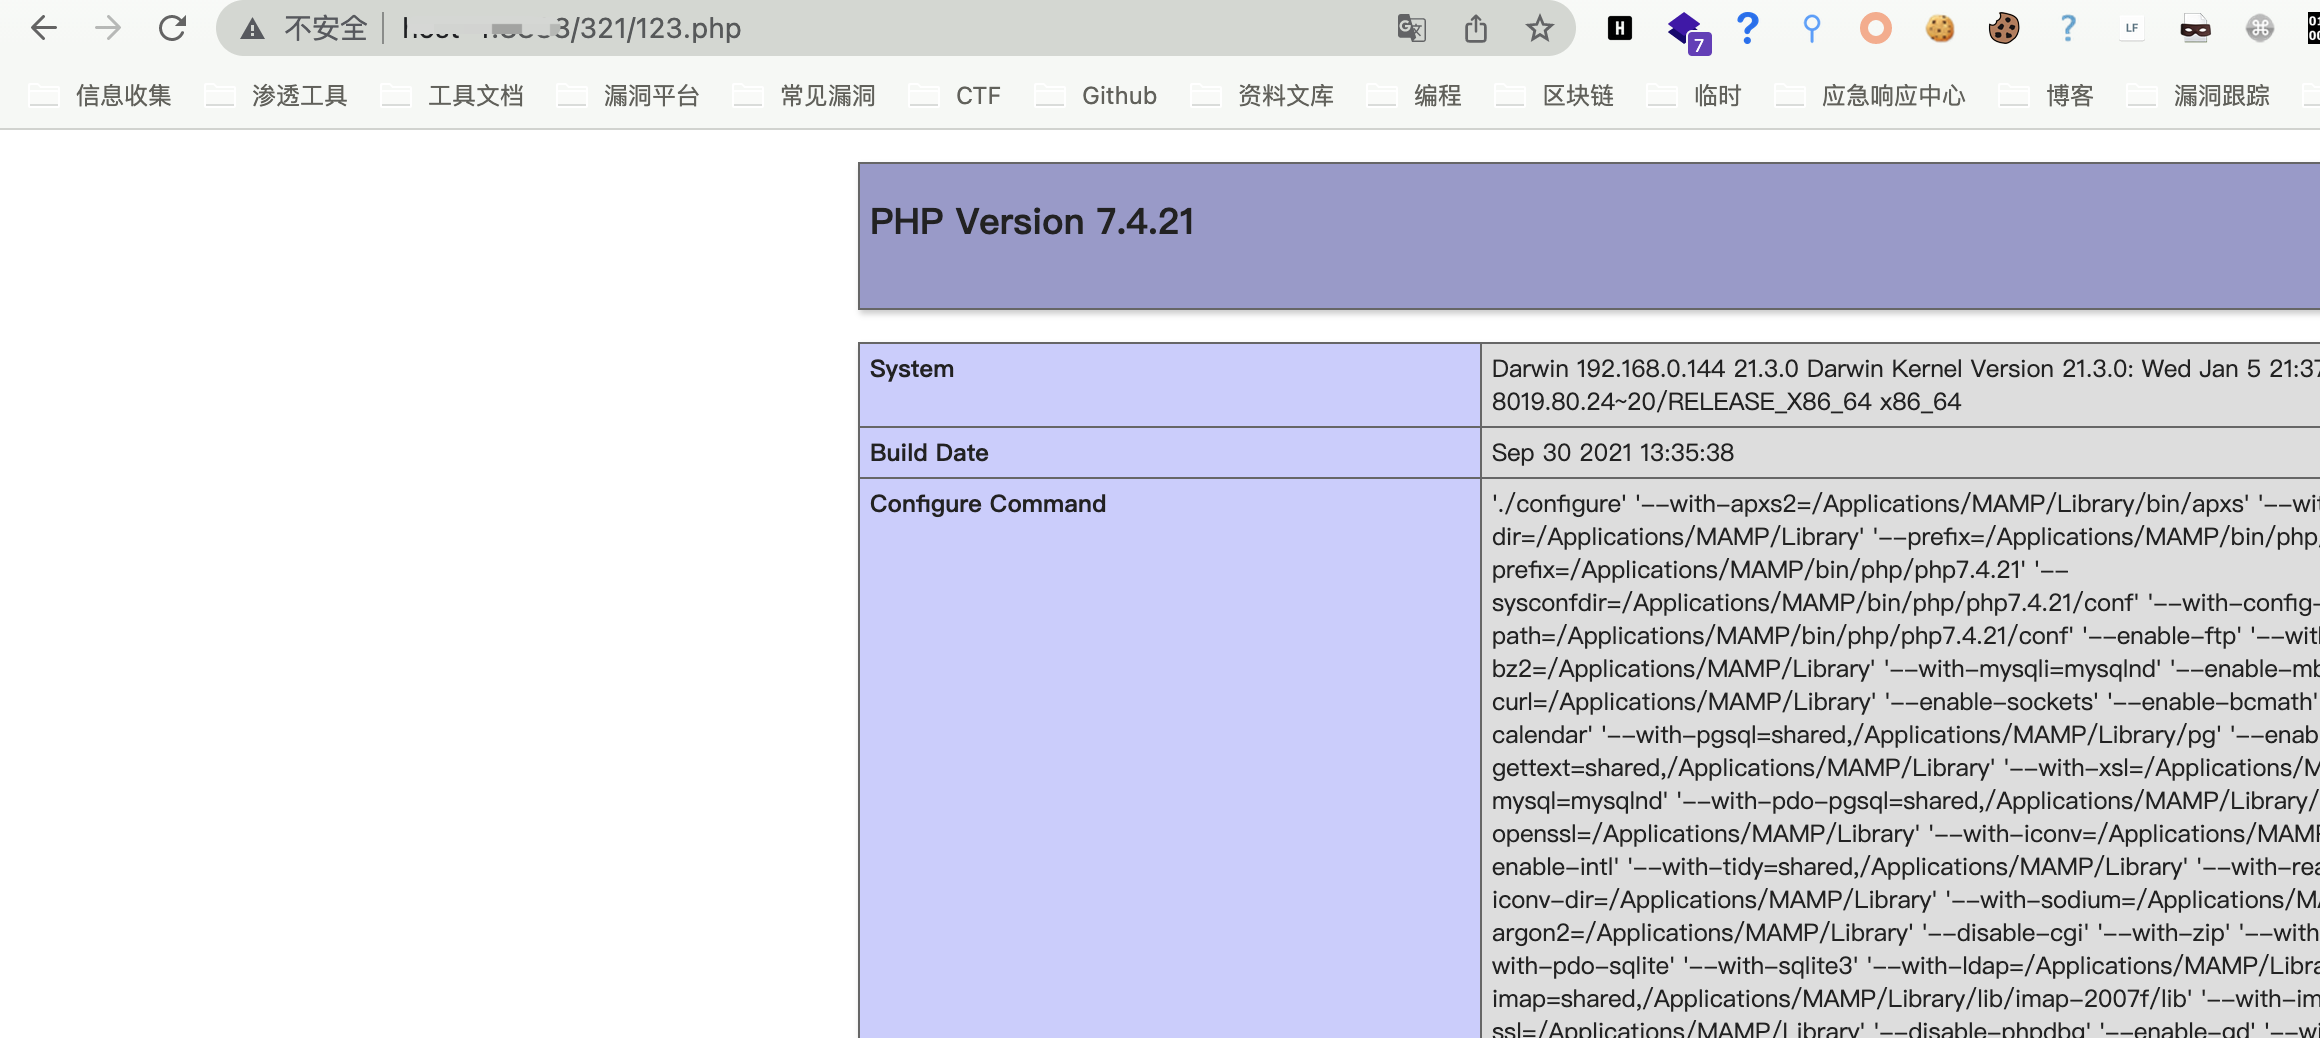Viewport: 2320px width, 1038px height.
Task: Open the 区块链 bookmarks folder
Action: point(1555,95)
